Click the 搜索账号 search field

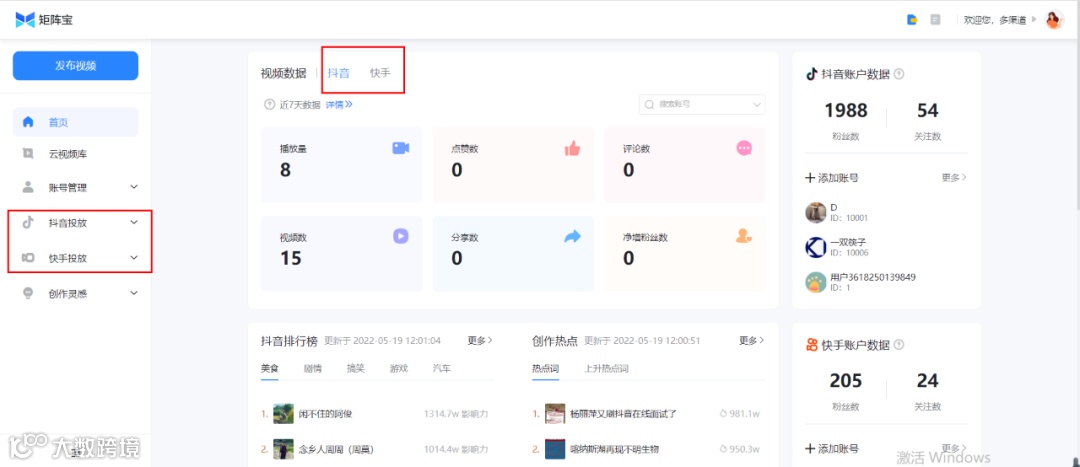point(702,105)
